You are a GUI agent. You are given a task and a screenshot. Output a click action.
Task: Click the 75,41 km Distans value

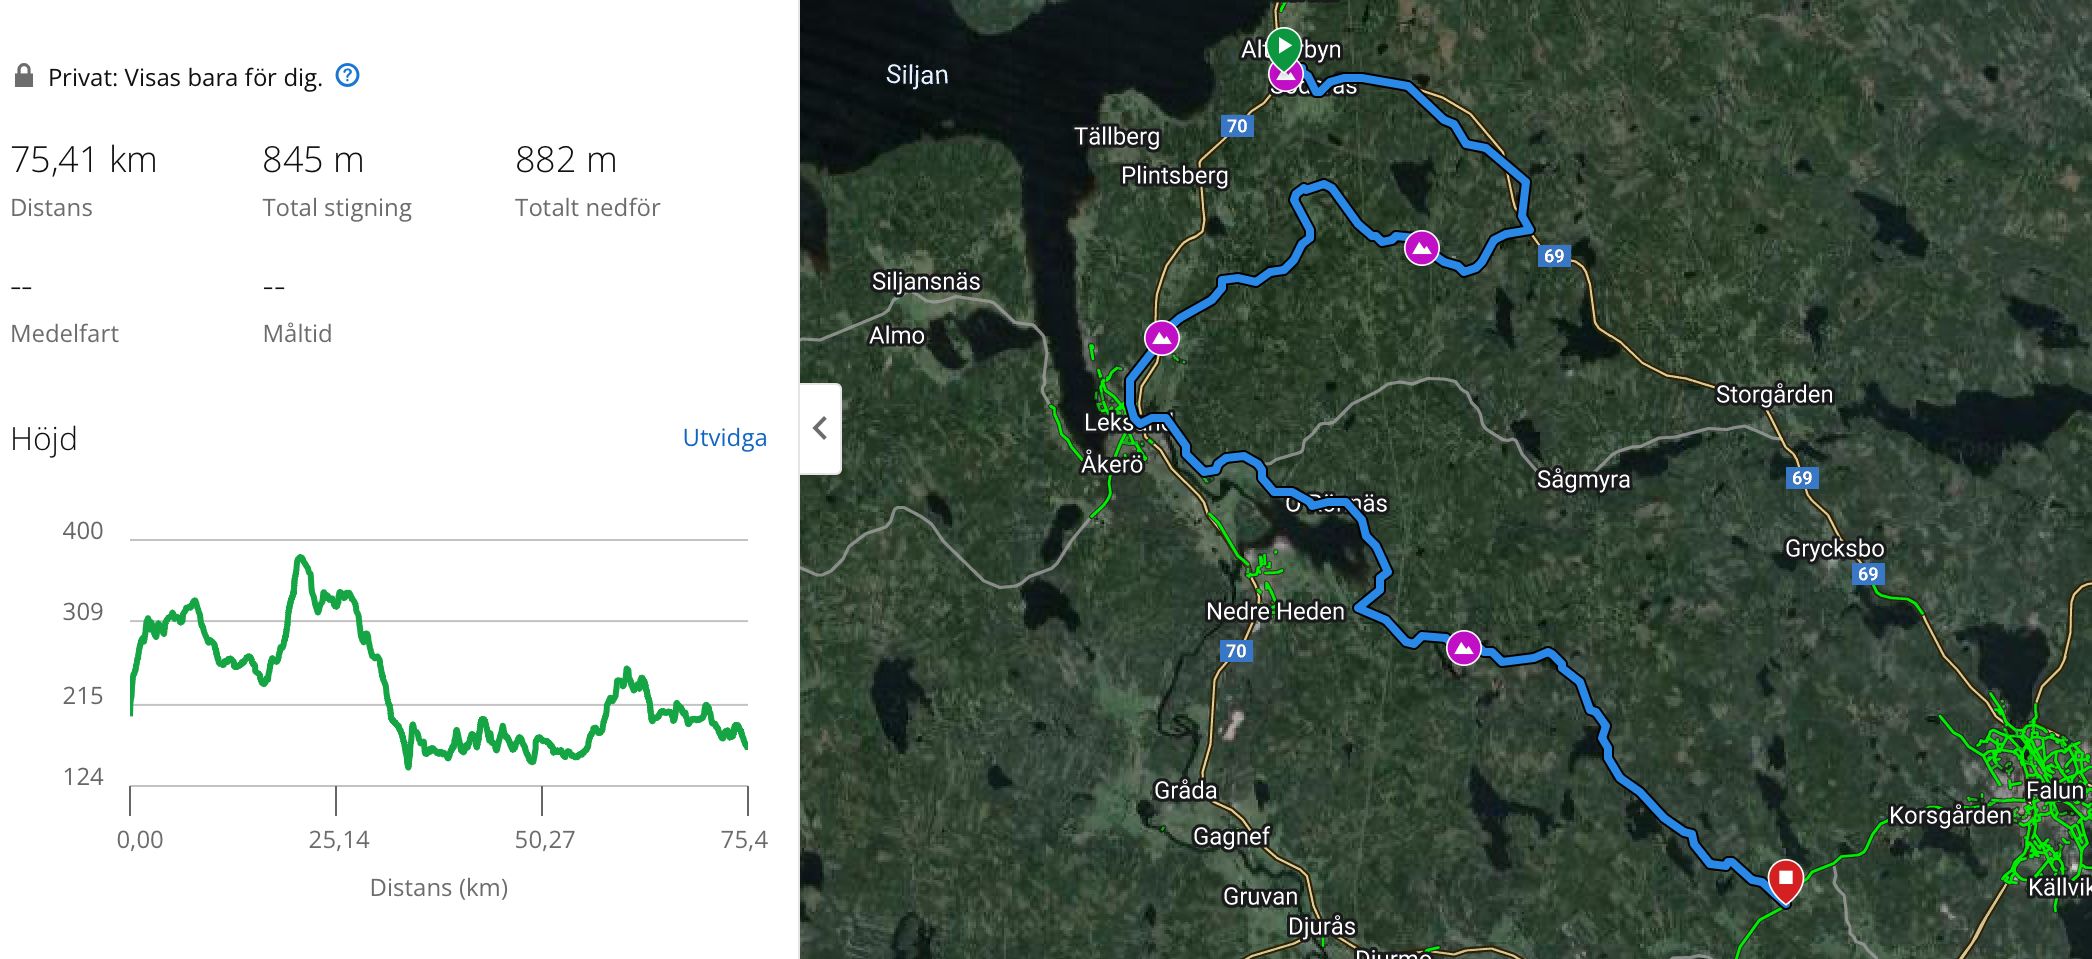coord(84,160)
